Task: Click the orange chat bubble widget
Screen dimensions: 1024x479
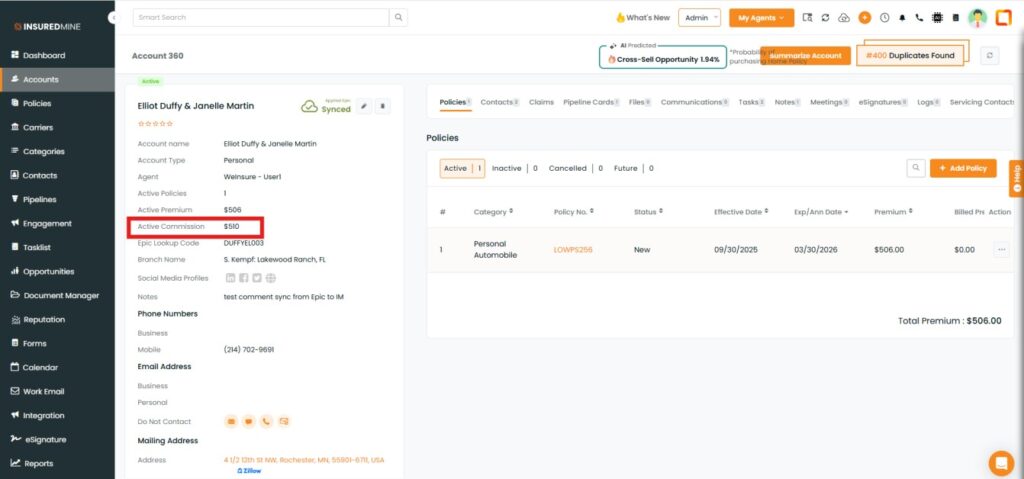Action: (x=1000, y=462)
